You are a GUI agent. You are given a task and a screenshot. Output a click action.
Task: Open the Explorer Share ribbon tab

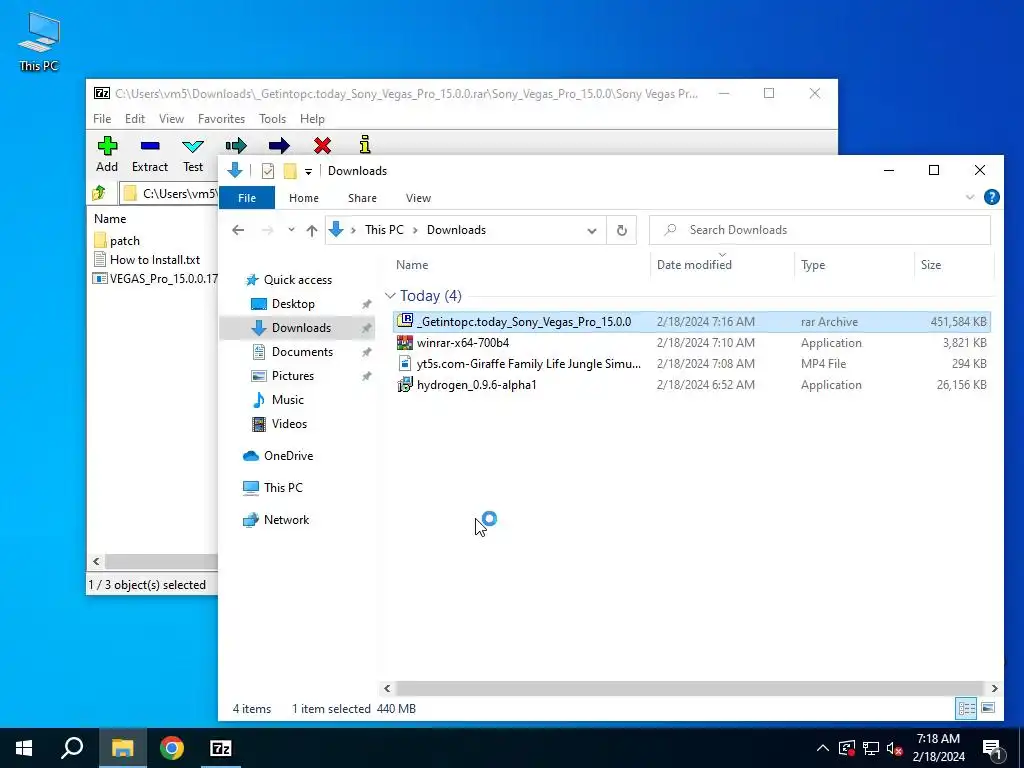pyautogui.click(x=362, y=198)
